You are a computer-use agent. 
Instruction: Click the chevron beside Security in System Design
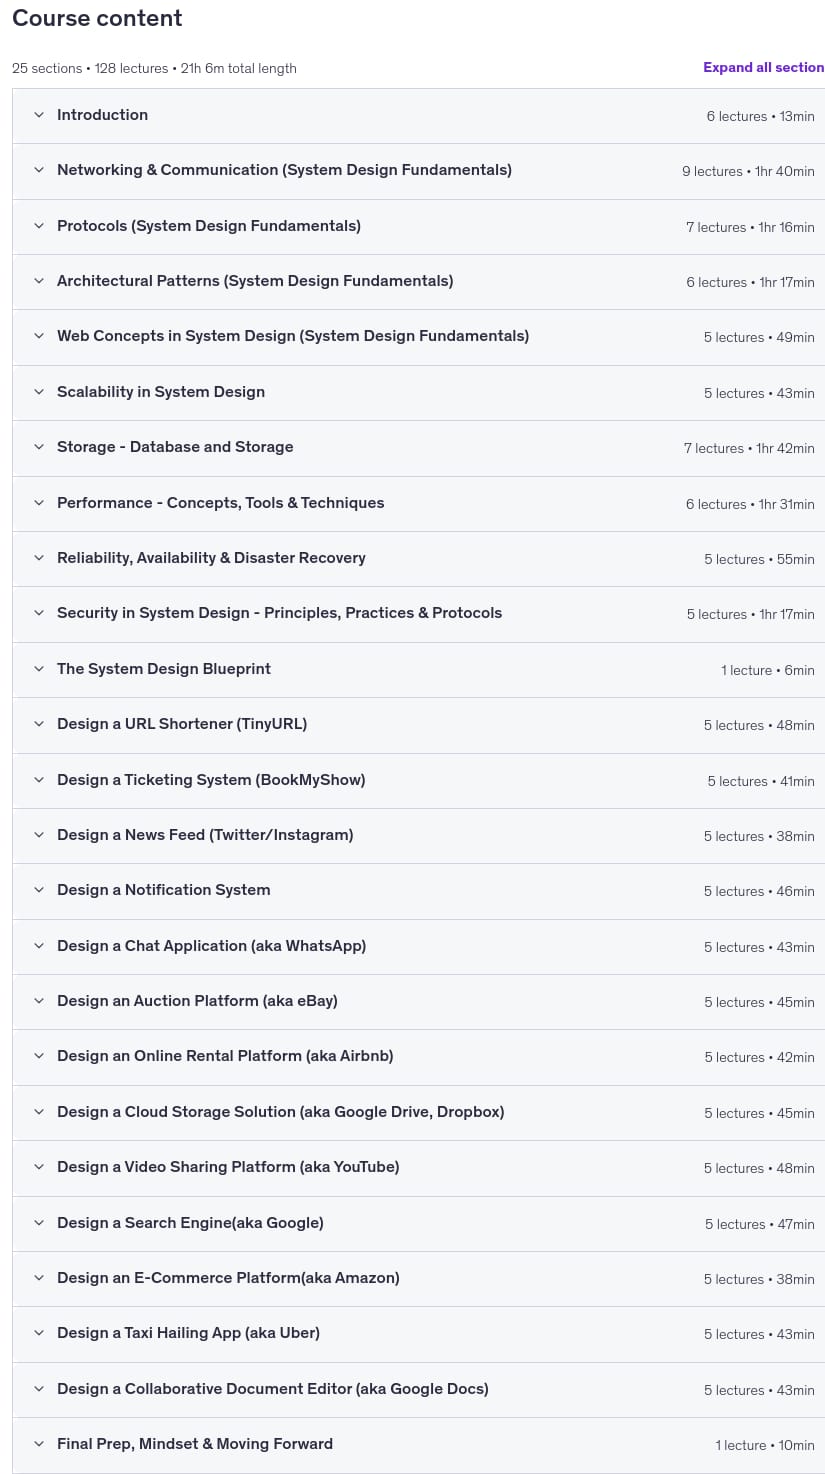(x=39, y=613)
